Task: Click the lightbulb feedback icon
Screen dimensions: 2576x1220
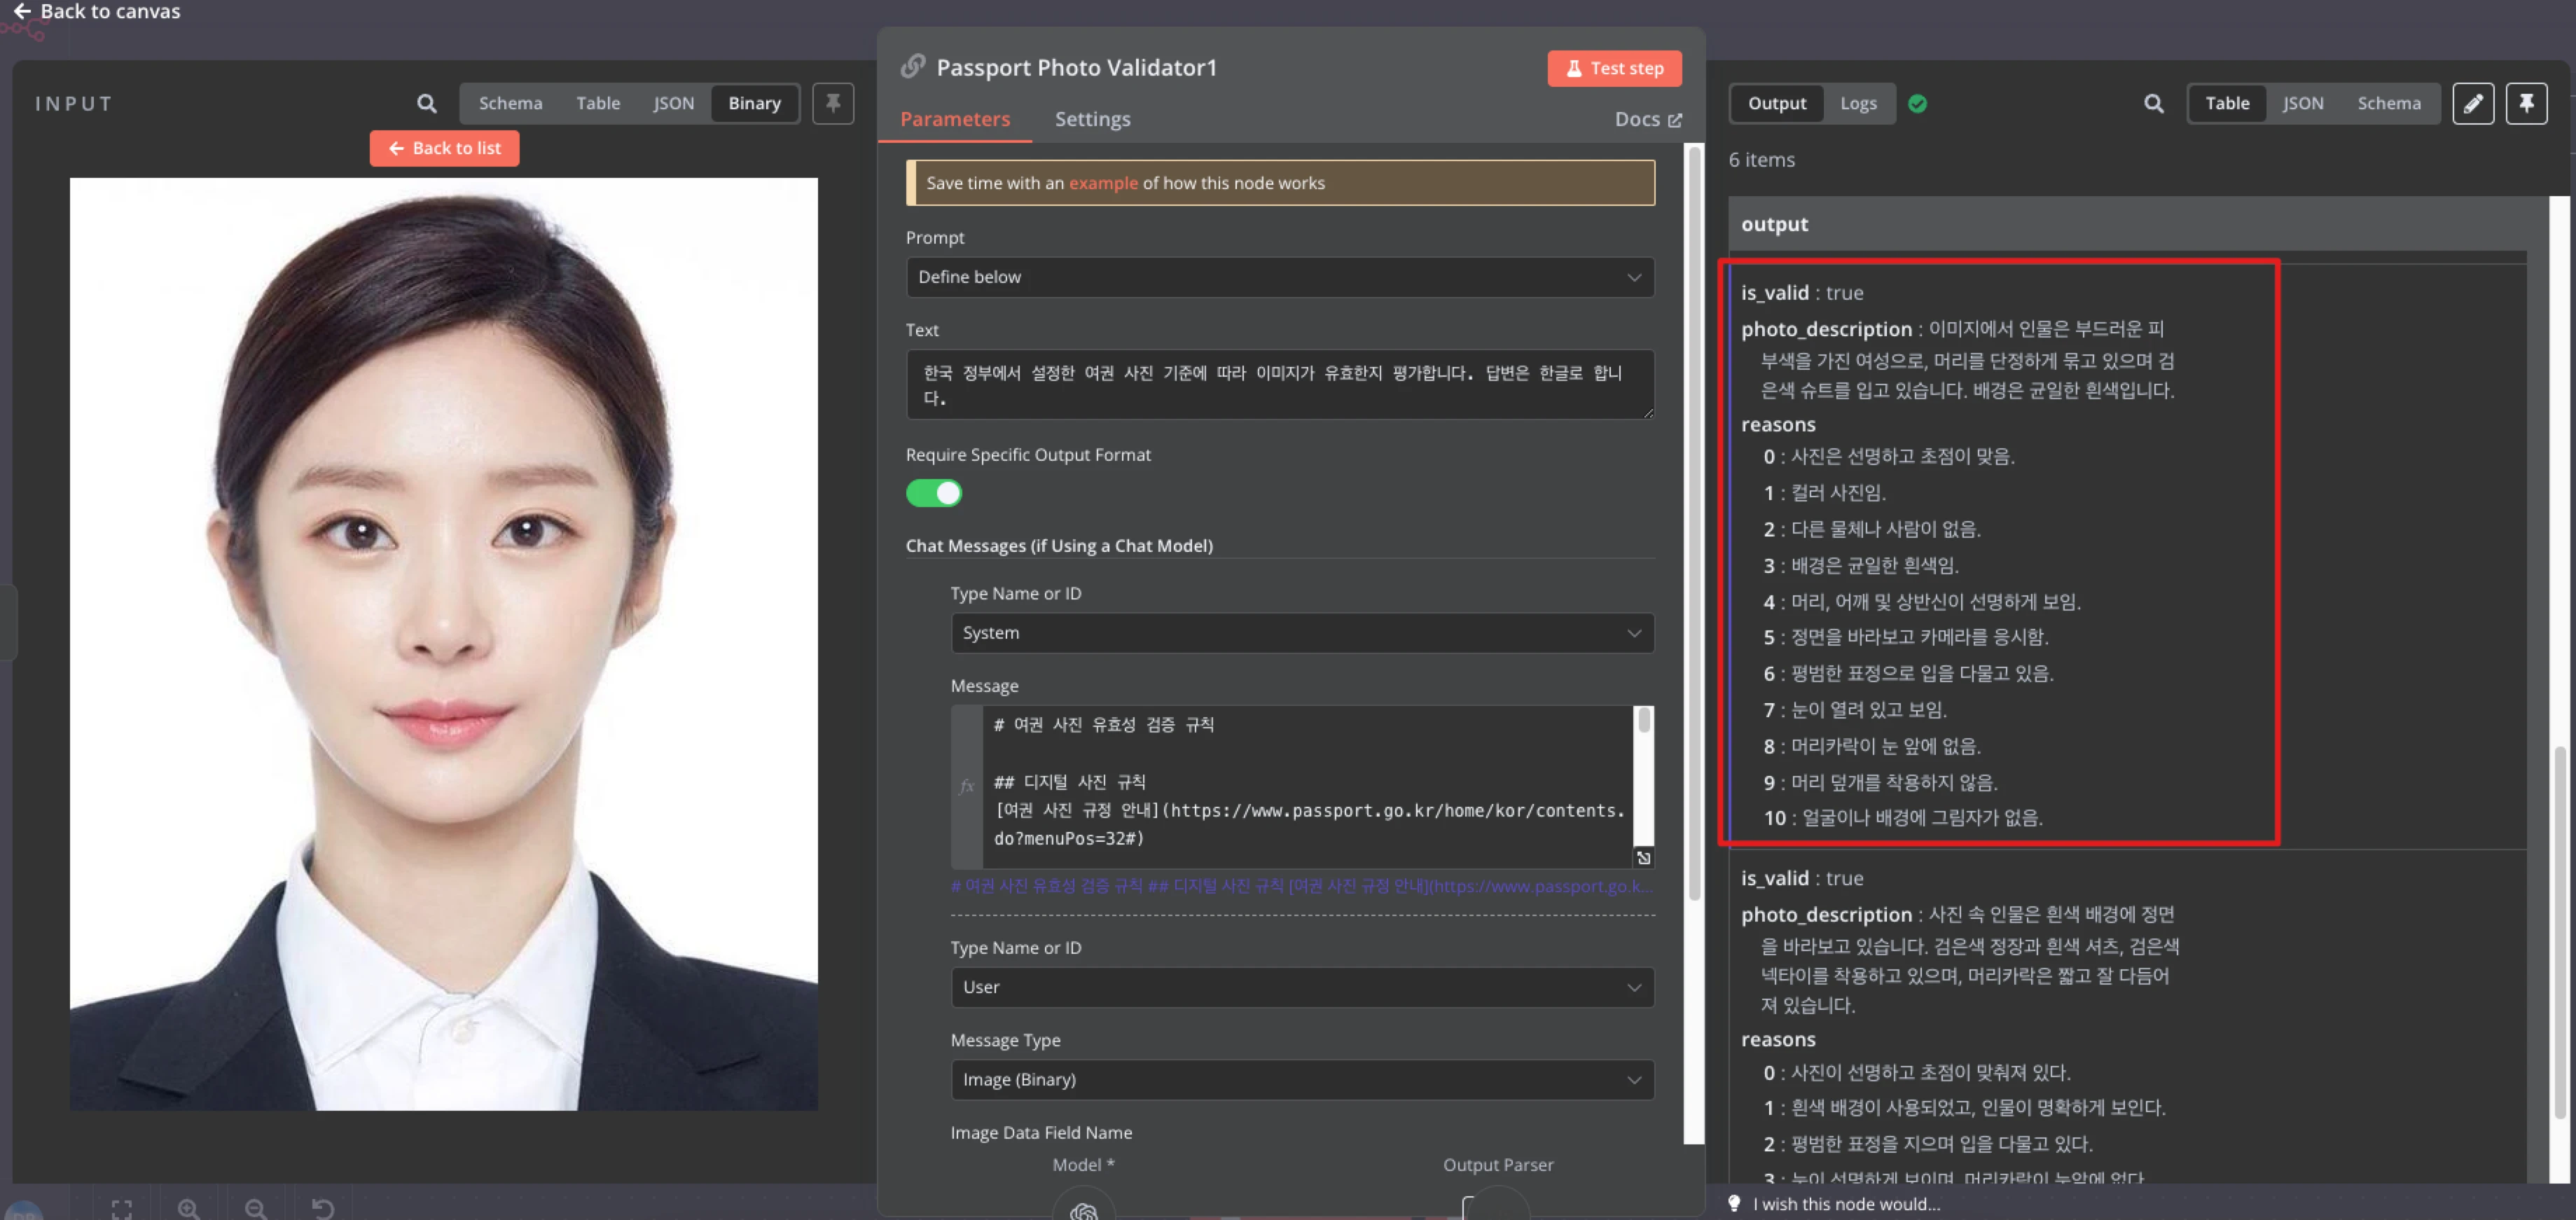Action: pos(1735,1203)
